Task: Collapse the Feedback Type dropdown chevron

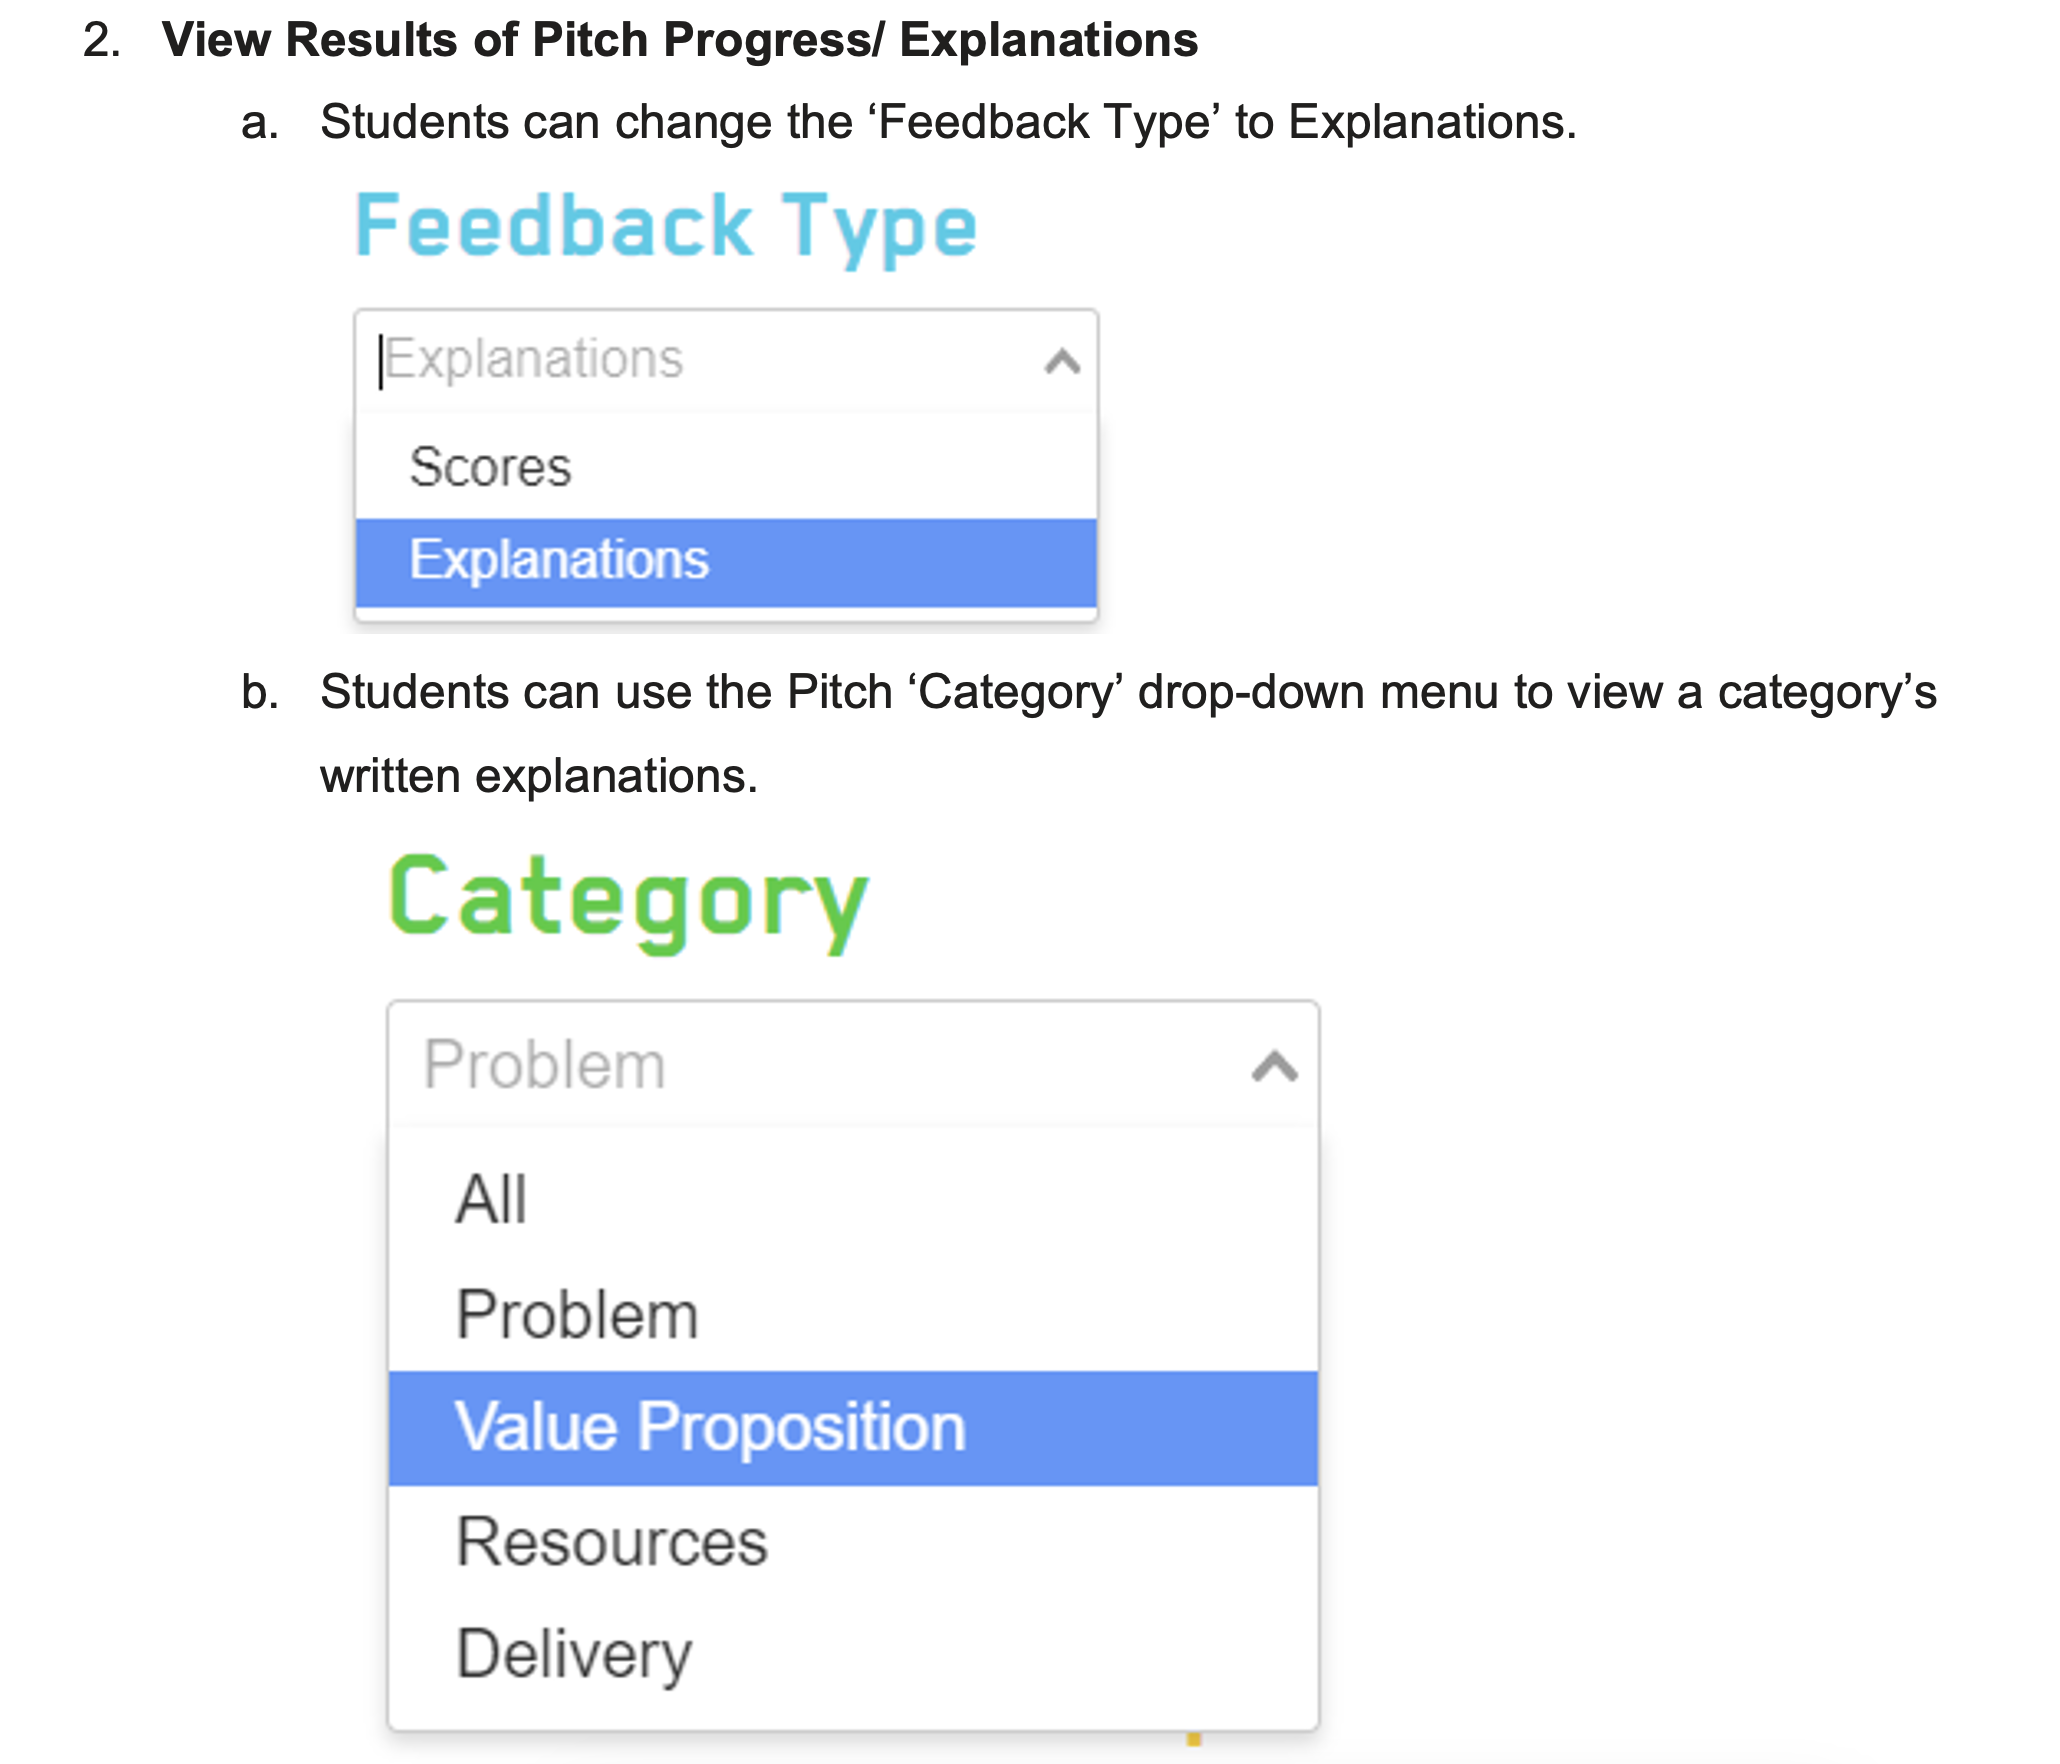Action: [x=1062, y=361]
